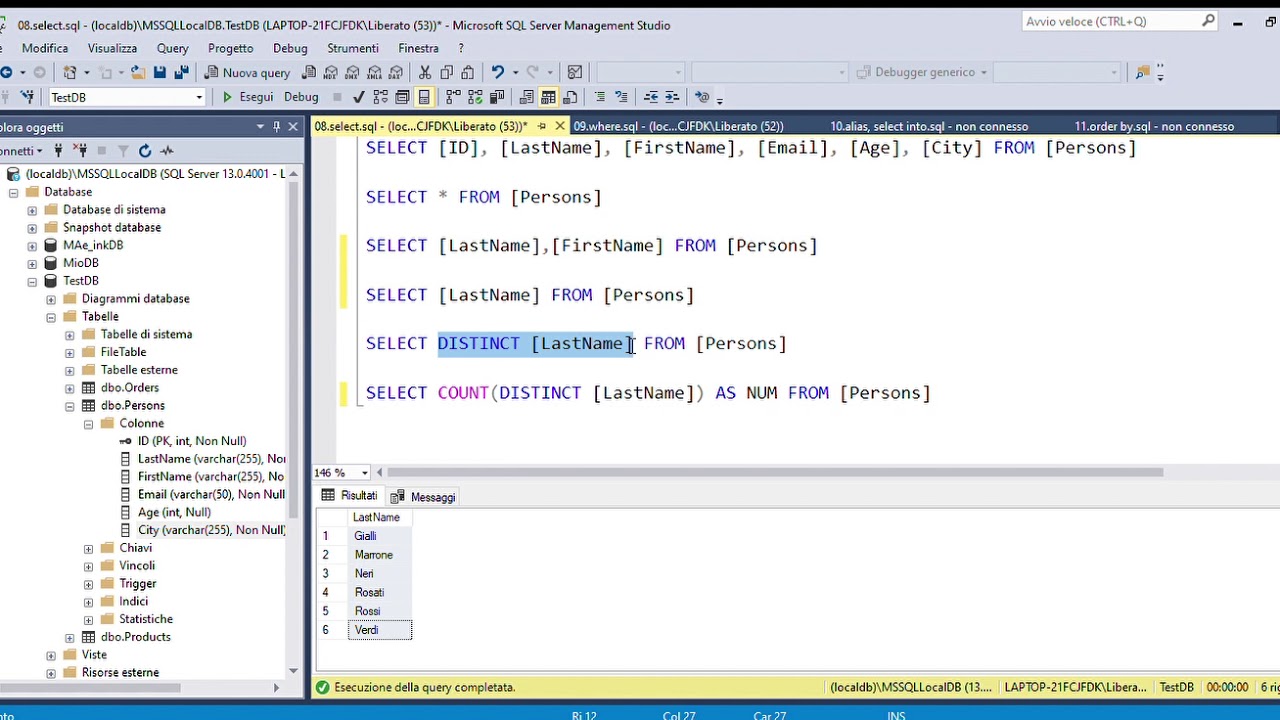Close the 08.select.sql tab
Image resolution: width=1280 pixels, height=720 pixels.
(x=560, y=126)
